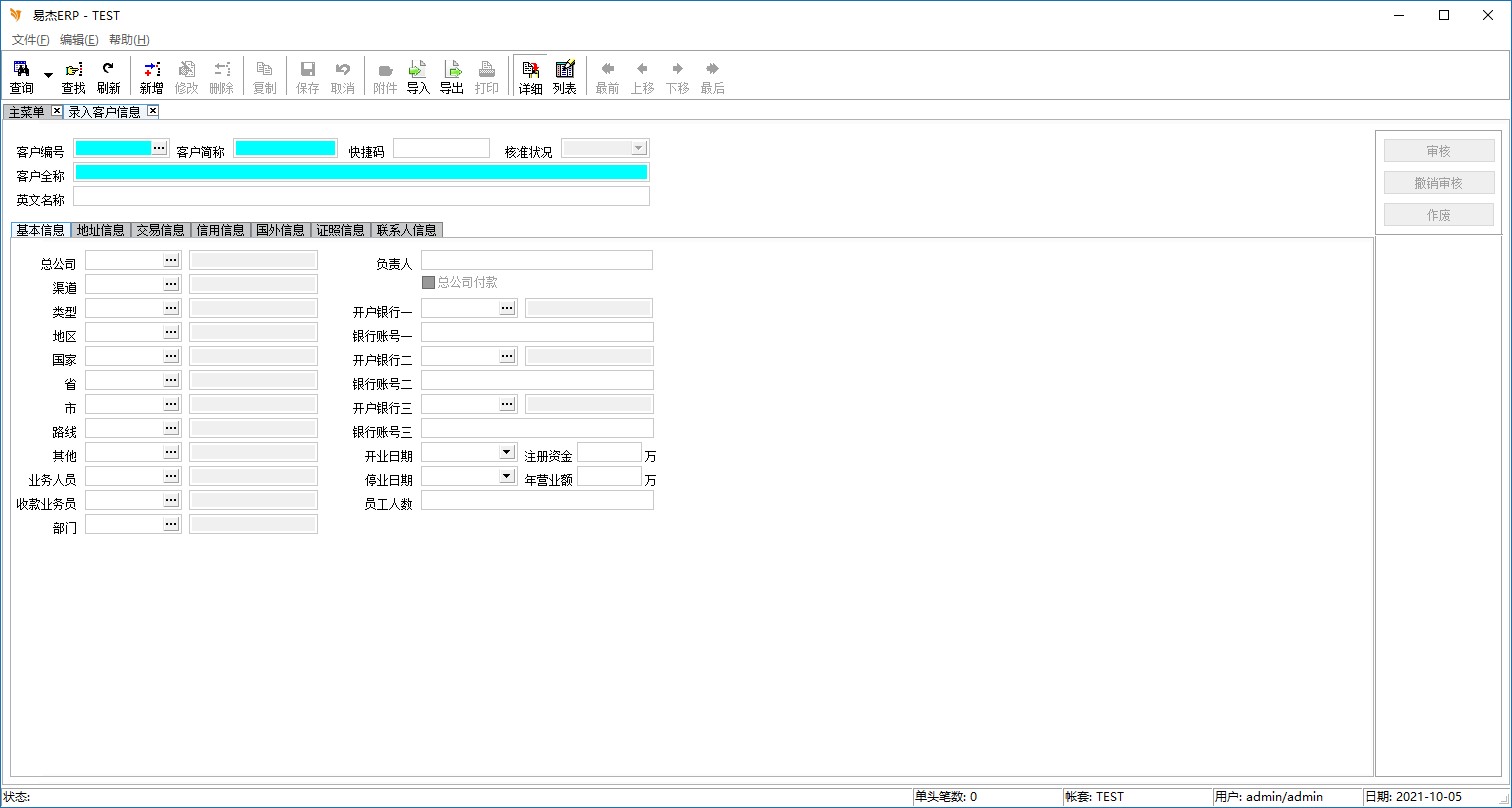The width and height of the screenshot is (1512, 808).
Task: Click the 客户编号 lookup ellipsis button
Action: pyautogui.click(x=159, y=148)
